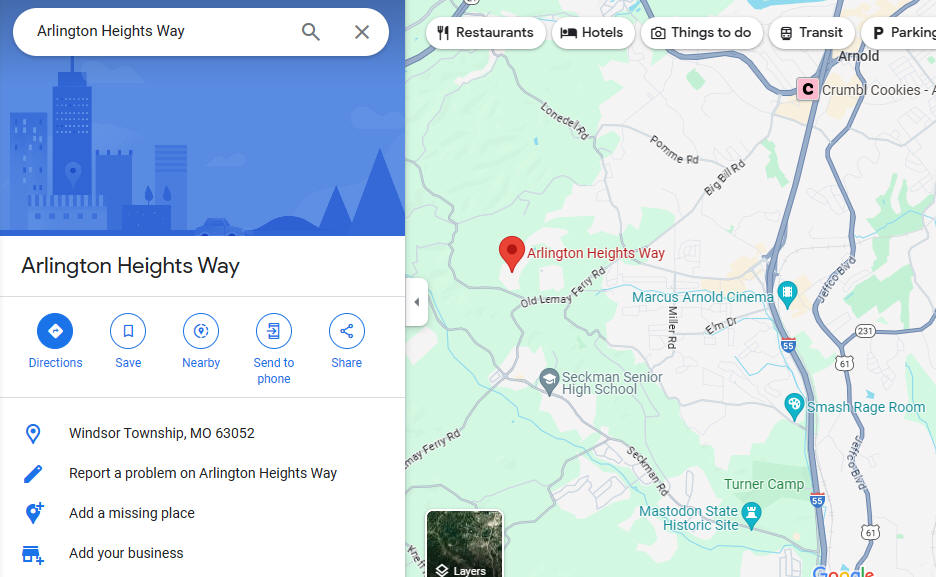Select the Send to phone icon
936x577 pixels.
[273, 331]
